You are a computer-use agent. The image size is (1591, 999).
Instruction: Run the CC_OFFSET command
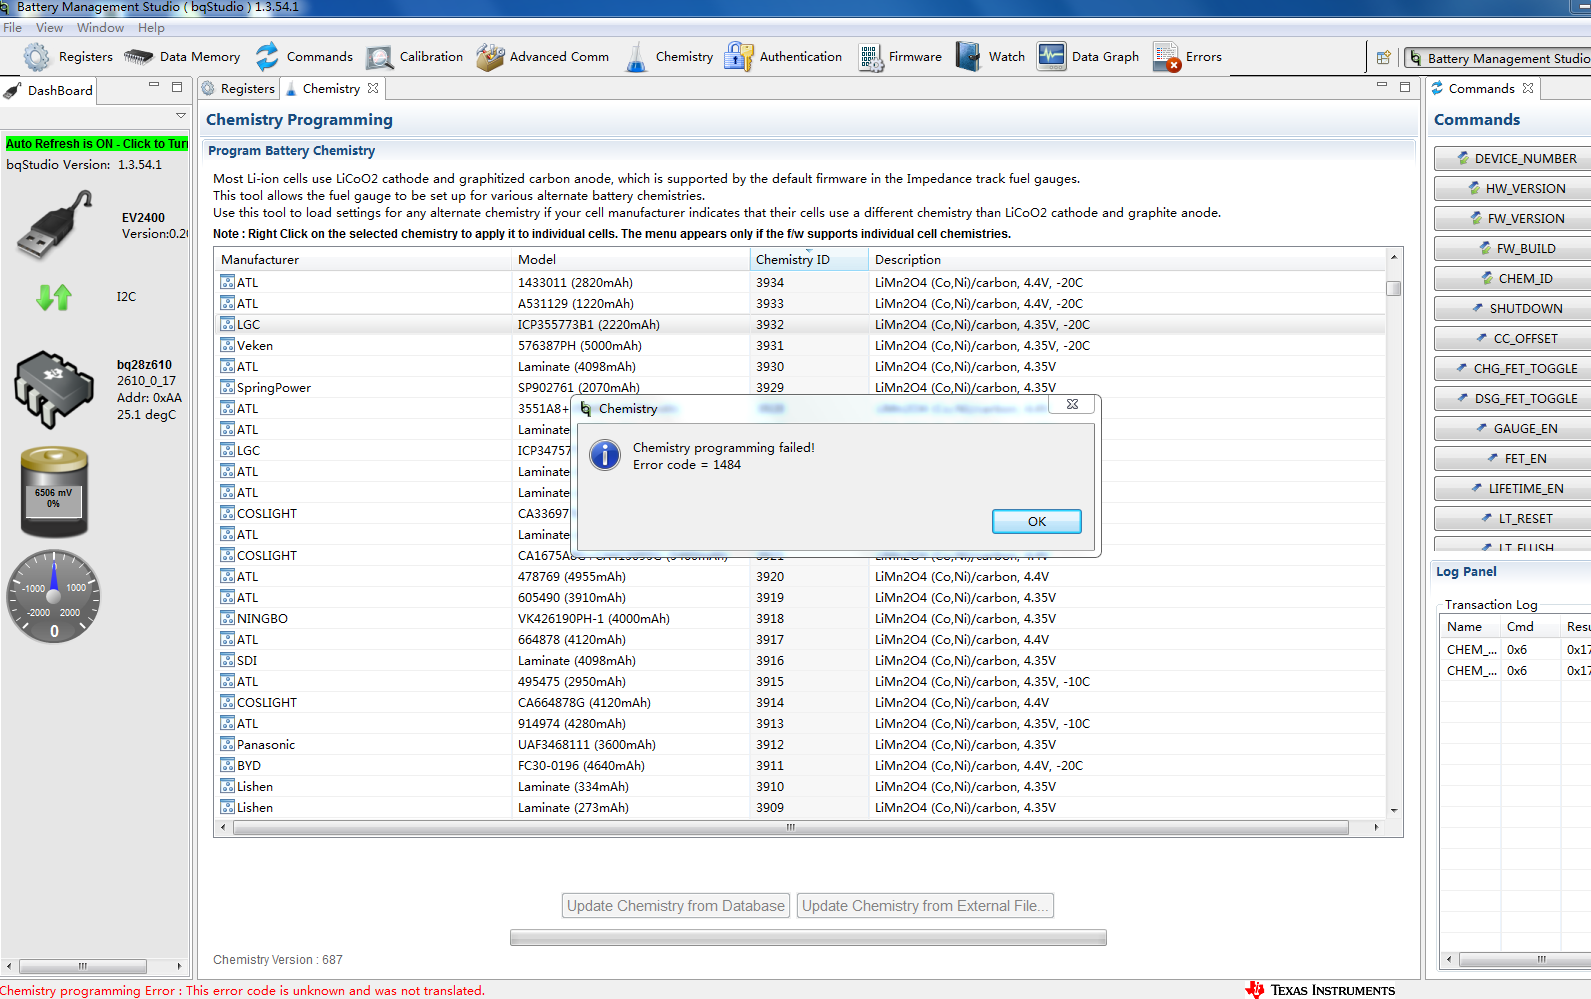[1514, 338]
